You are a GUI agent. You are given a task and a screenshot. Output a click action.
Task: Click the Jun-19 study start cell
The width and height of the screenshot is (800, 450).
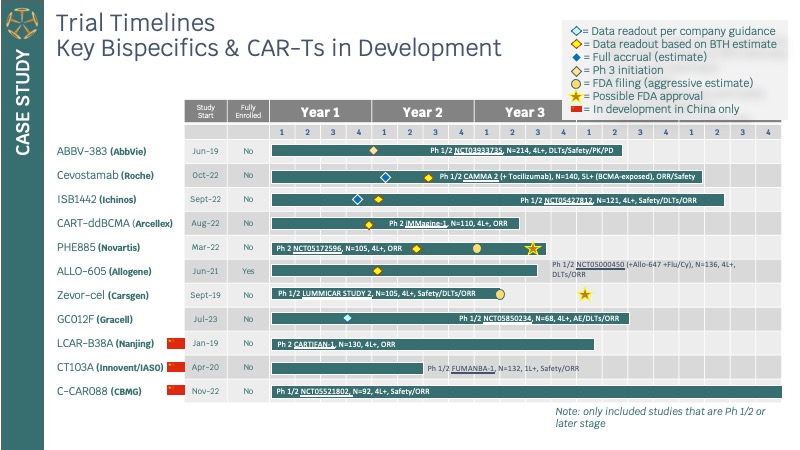206,151
